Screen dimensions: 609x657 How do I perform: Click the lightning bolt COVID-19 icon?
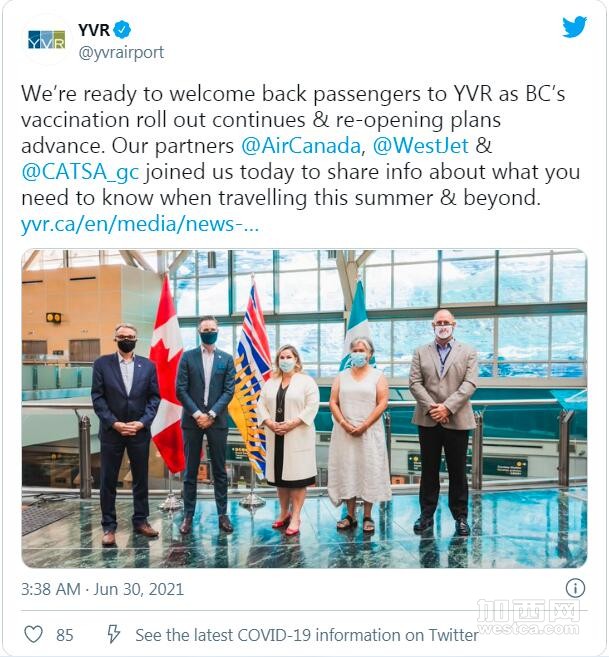(x=113, y=634)
